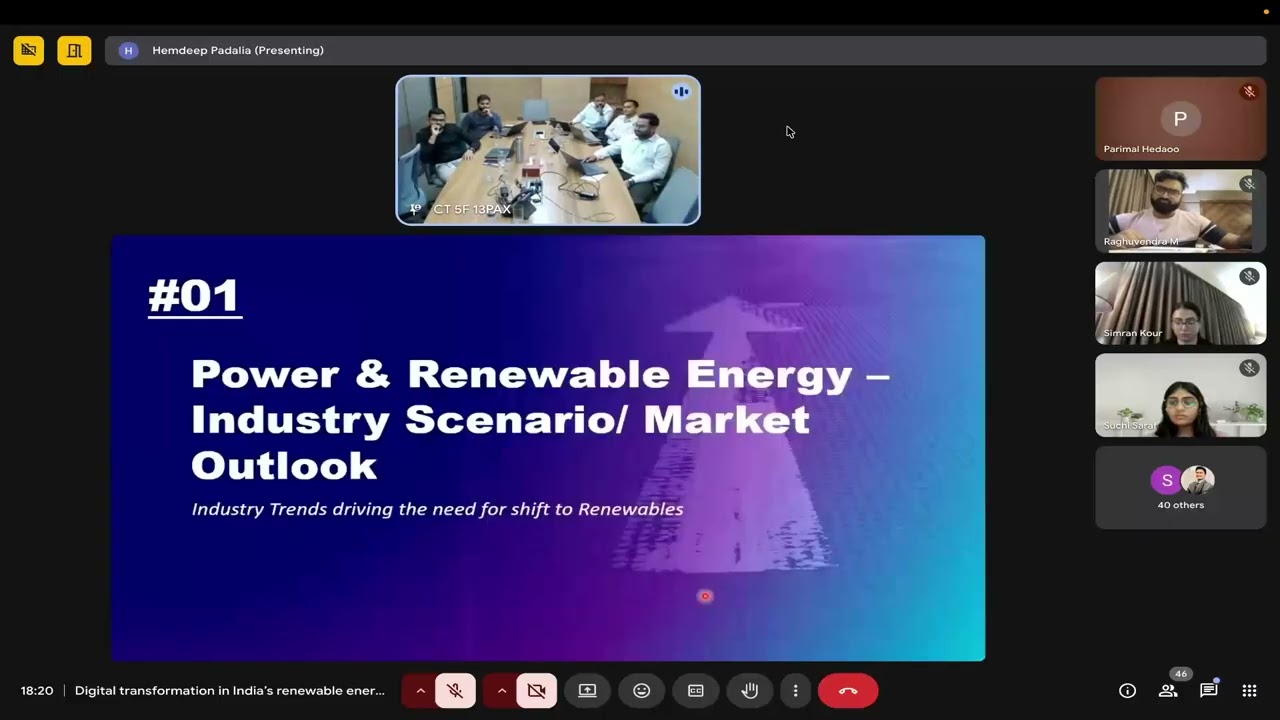Click the yellow stop presentation icon
This screenshot has height=720, width=1280.
[28, 50]
